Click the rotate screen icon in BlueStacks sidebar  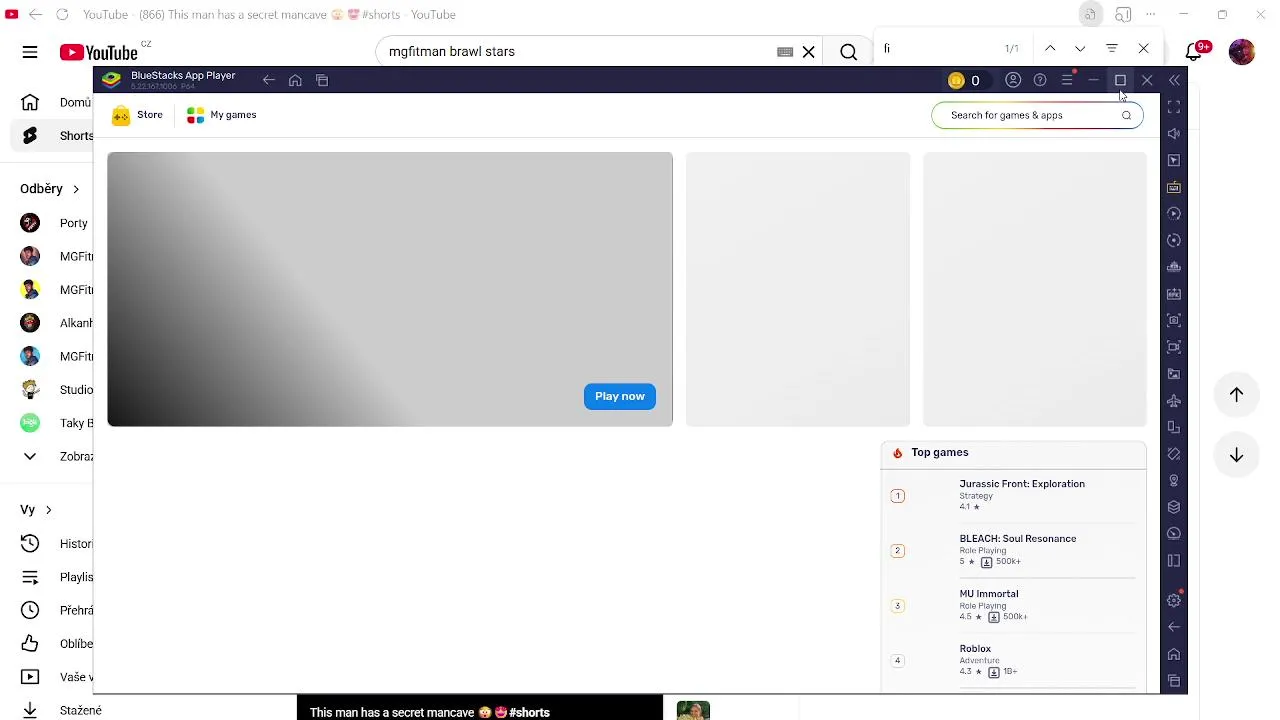click(1174, 427)
